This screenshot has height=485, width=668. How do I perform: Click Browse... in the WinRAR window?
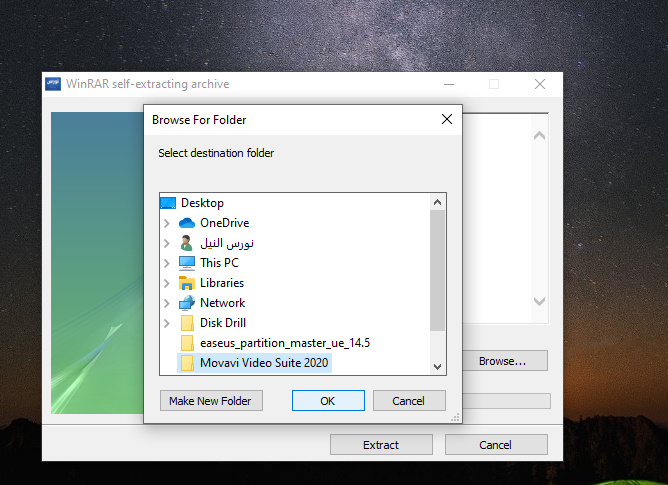tap(505, 361)
